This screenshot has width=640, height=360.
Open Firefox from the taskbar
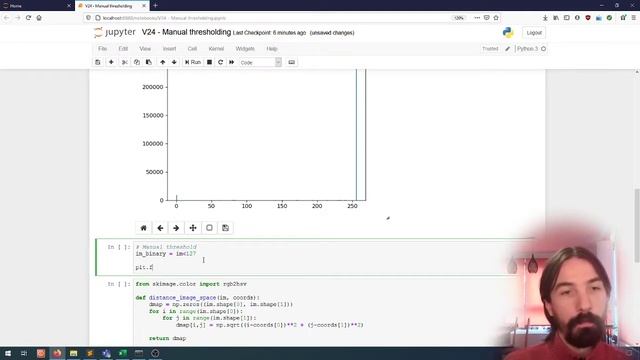click(57, 353)
